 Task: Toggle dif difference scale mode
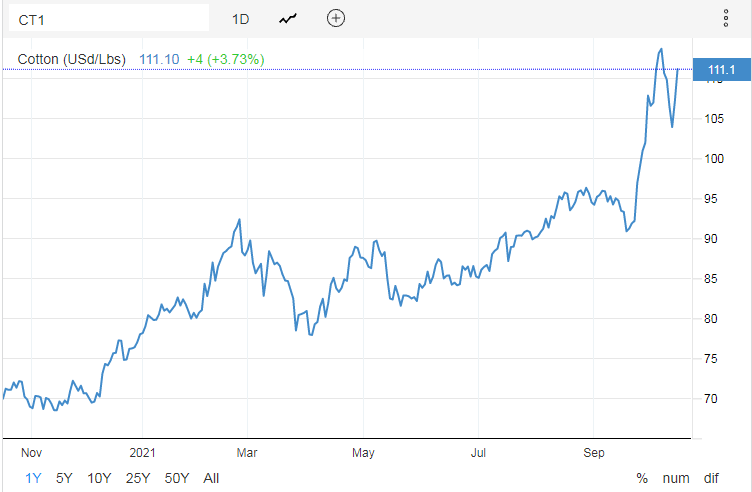pos(711,478)
